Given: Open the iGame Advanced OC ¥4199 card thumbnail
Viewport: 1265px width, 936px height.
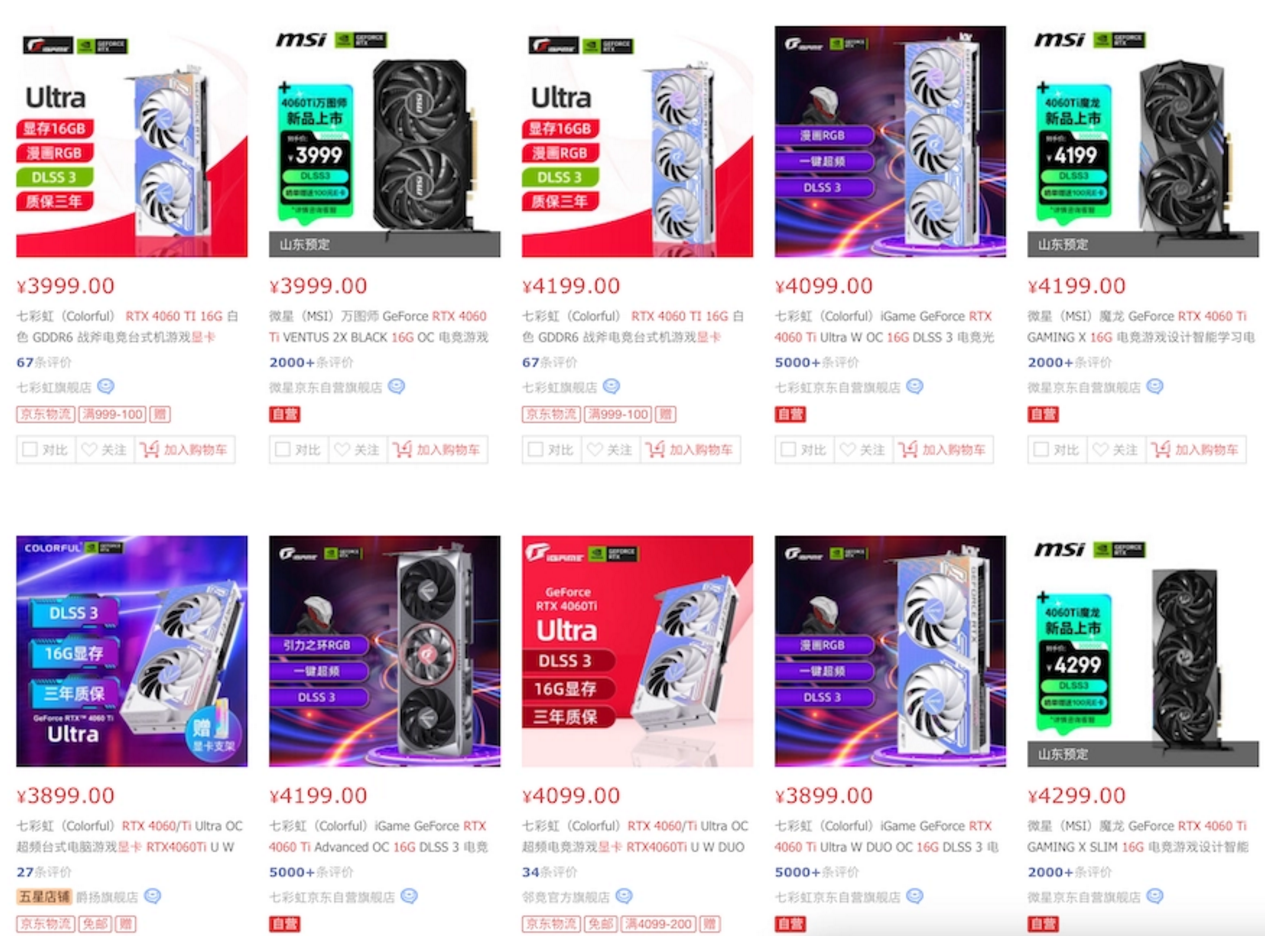Looking at the screenshot, I should click(385, 651).
